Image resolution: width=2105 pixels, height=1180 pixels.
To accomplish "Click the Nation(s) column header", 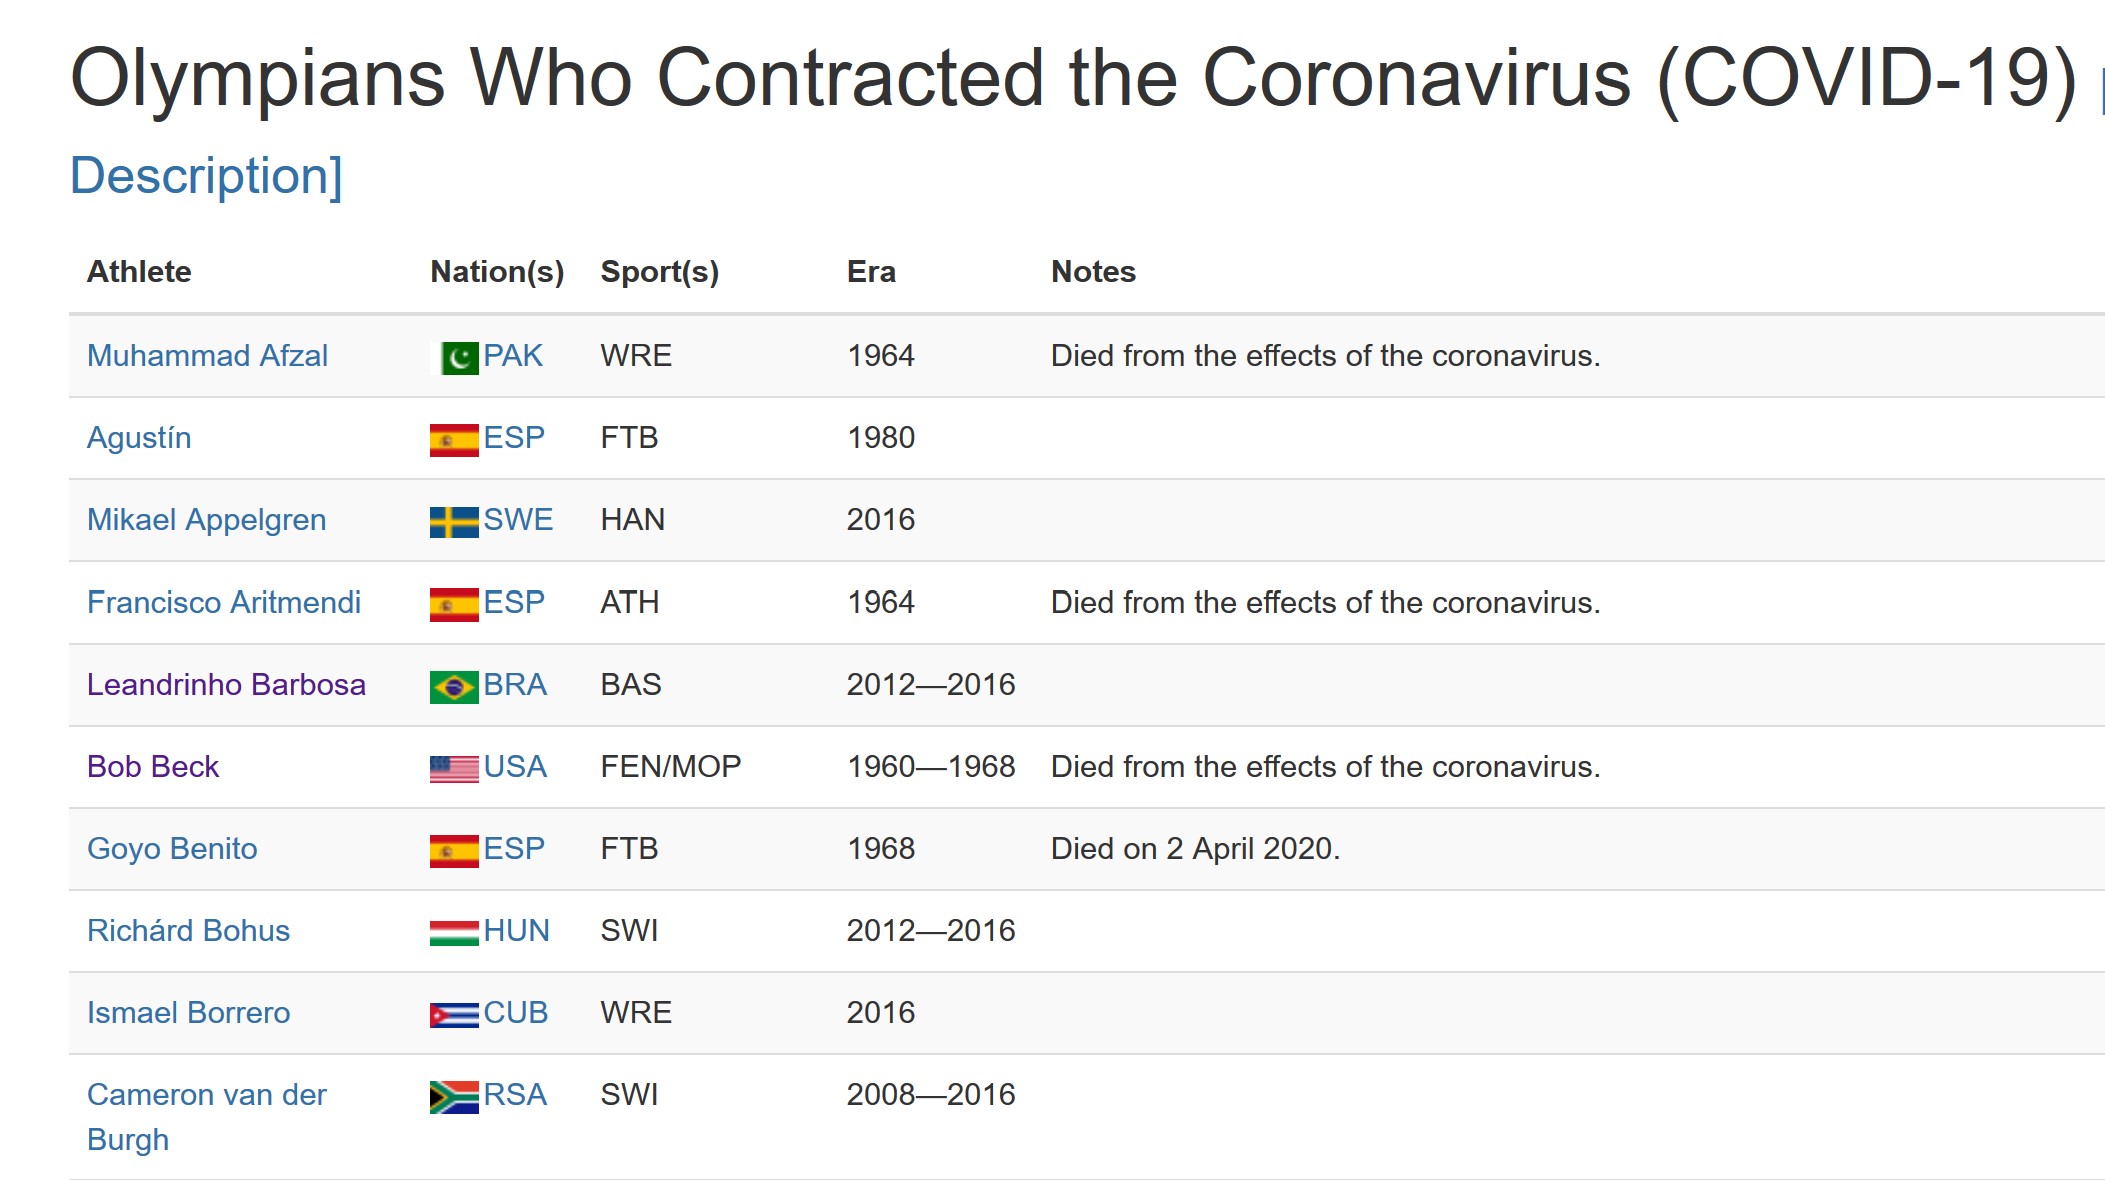I will (497, 272).
